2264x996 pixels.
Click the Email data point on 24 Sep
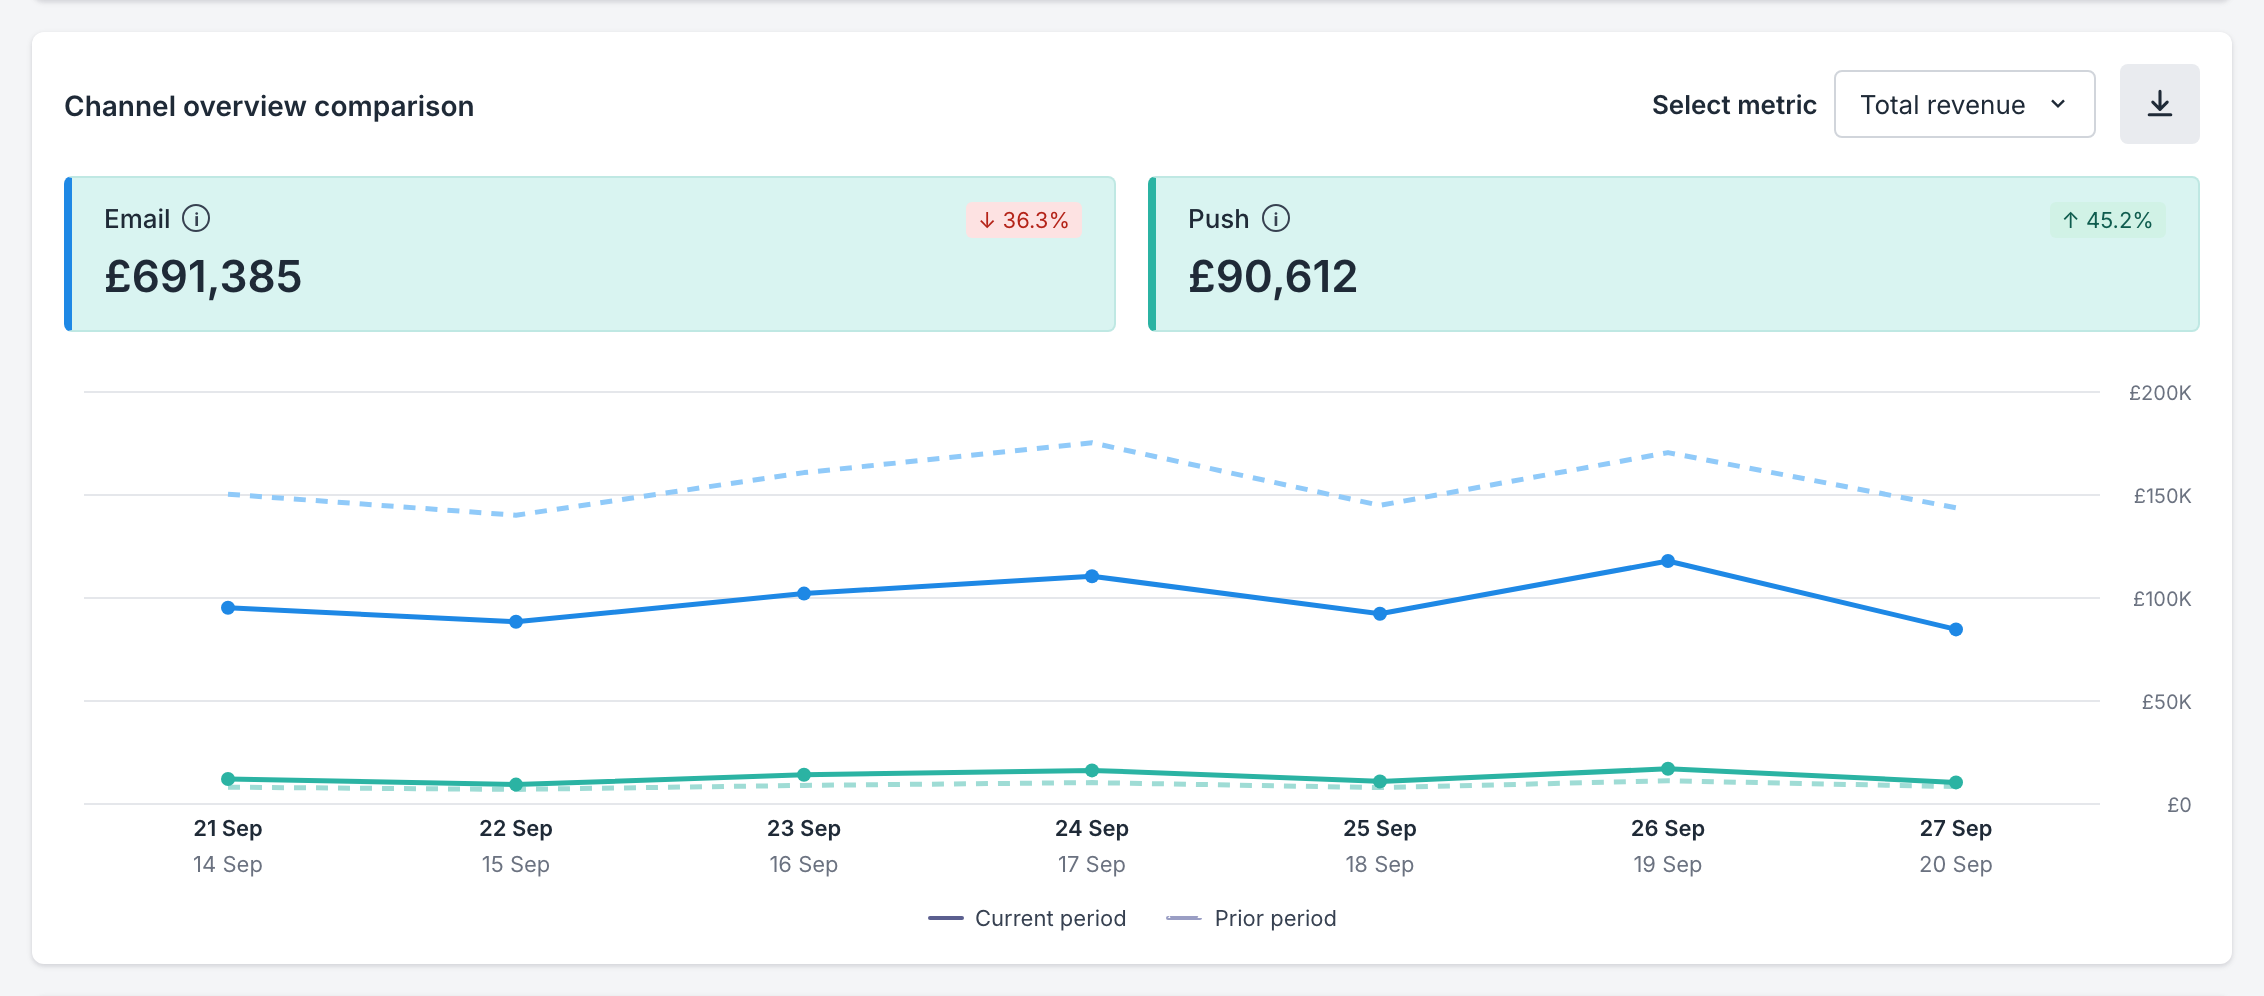[x=1092, y=576]
